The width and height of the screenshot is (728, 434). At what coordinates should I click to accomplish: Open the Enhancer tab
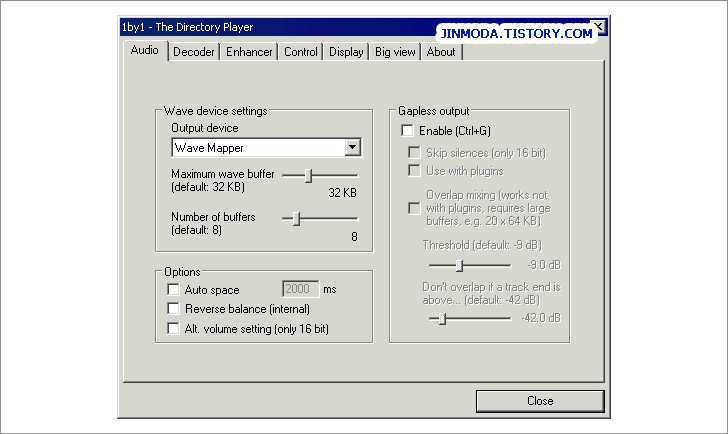click(249, 52)
